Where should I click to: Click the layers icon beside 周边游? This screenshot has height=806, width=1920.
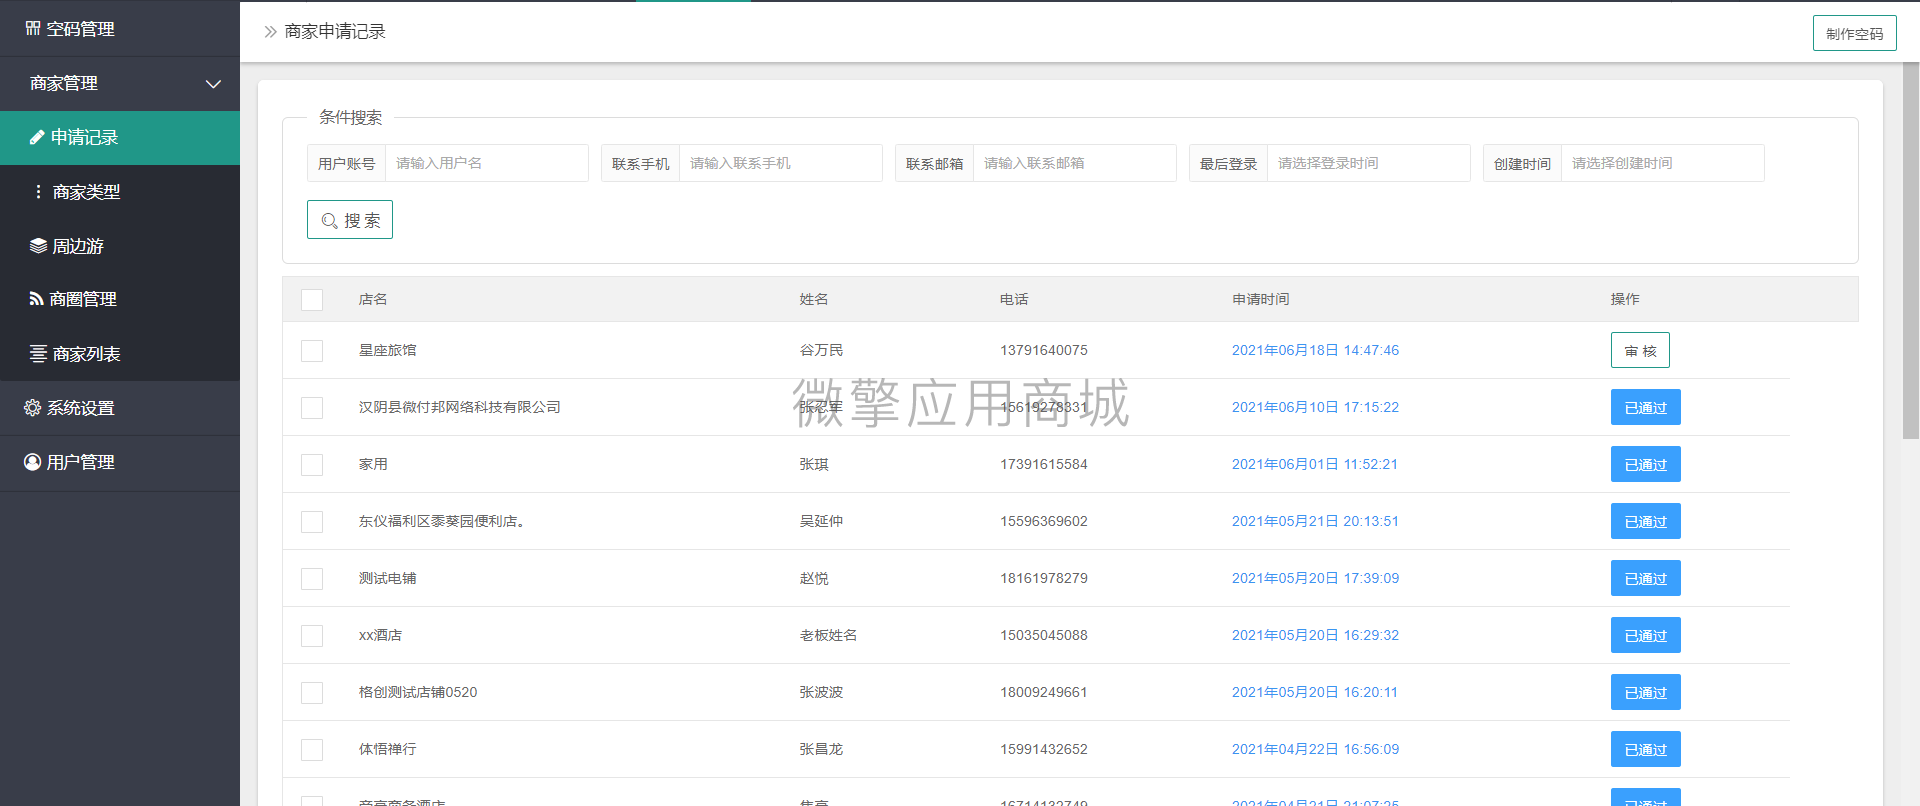tap(38, 245)
